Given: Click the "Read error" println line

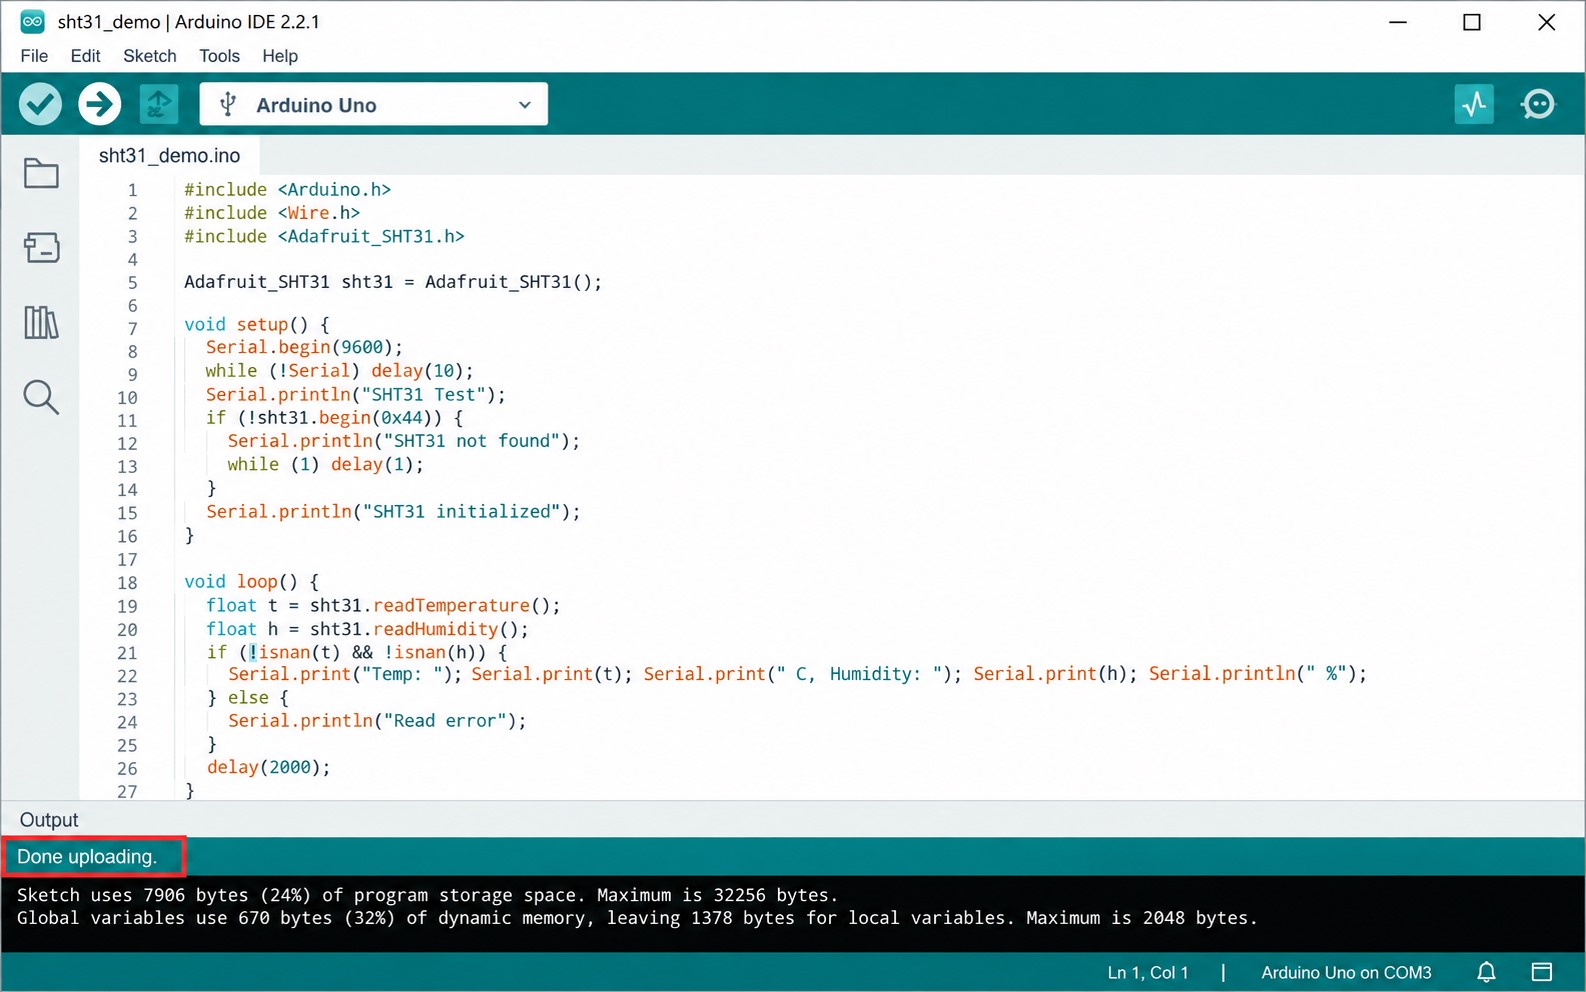Looking at the screenshot, I should coord(377,721).
